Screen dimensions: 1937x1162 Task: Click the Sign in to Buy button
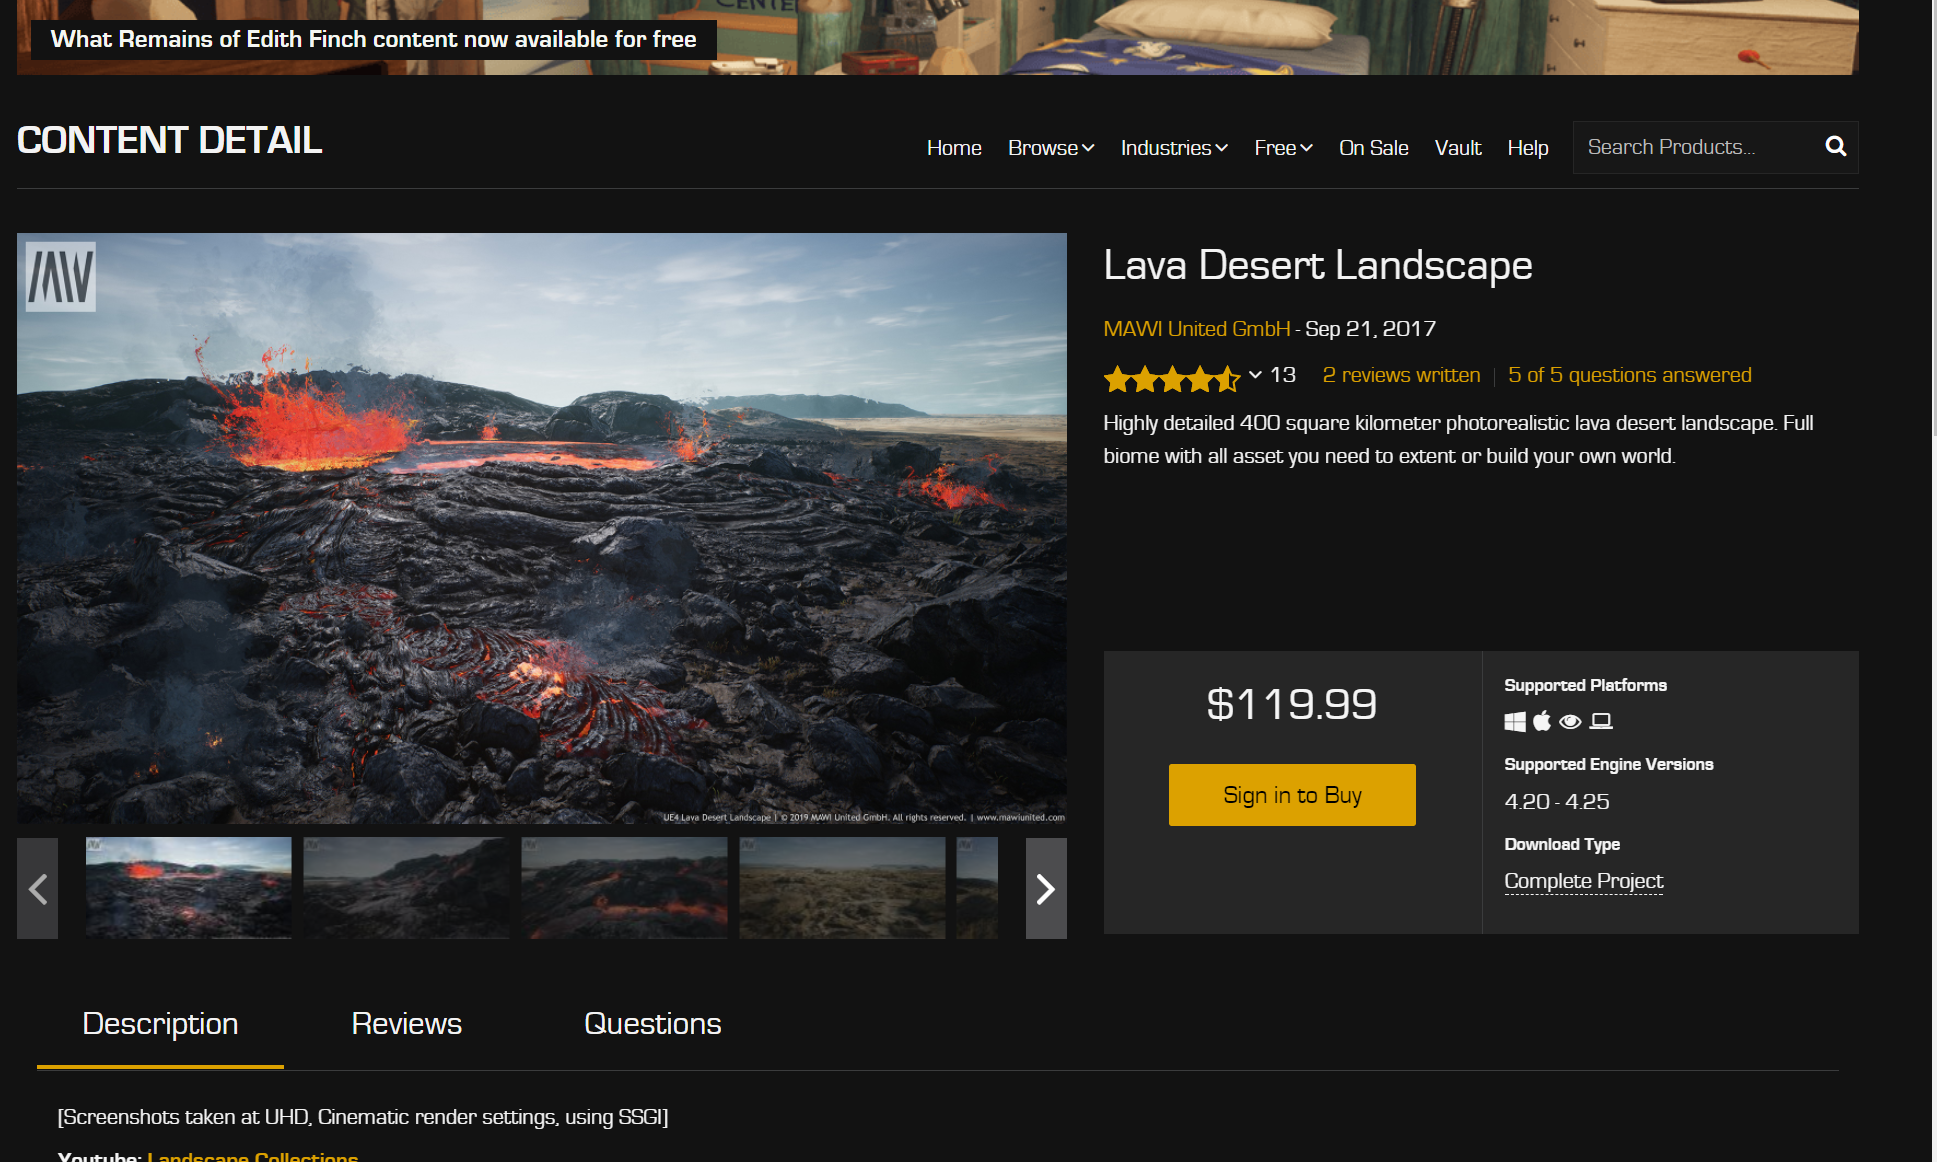coord(1292,795)
